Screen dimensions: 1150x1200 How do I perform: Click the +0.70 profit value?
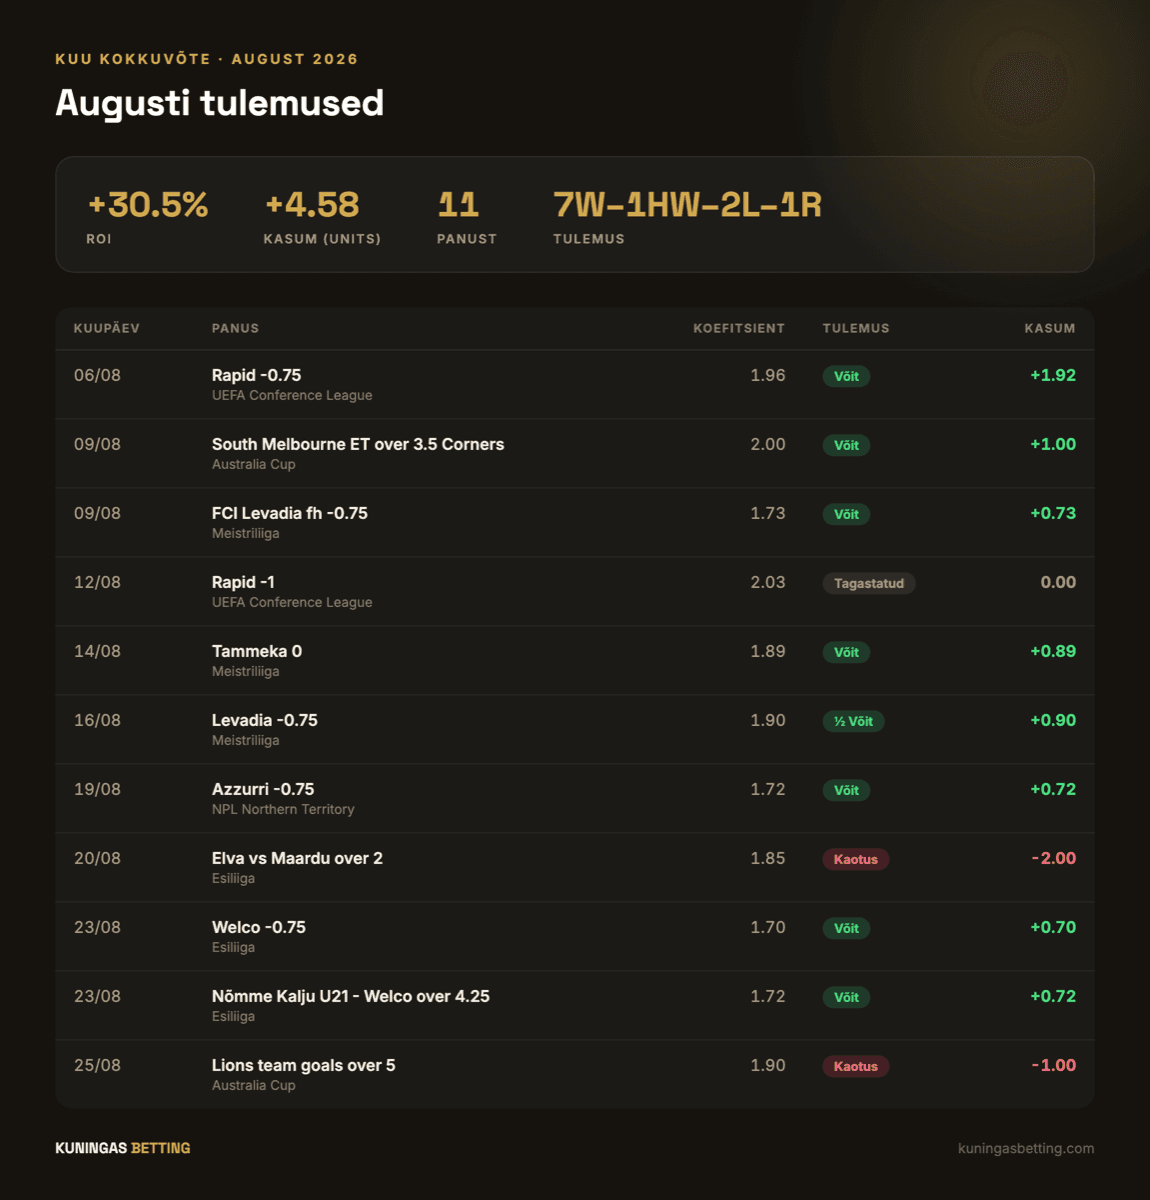pyautogui.click(x=1053, y=927)
